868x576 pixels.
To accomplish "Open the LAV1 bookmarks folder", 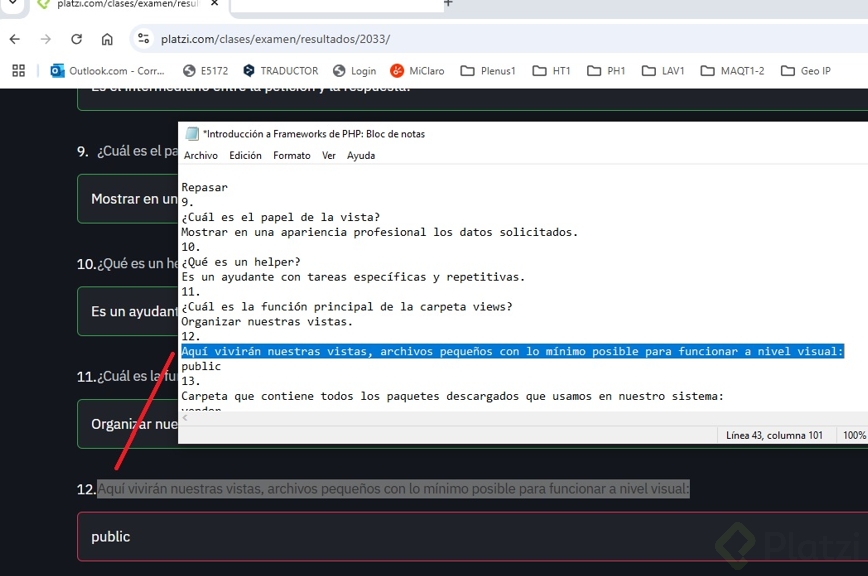I will pos(663,71).
